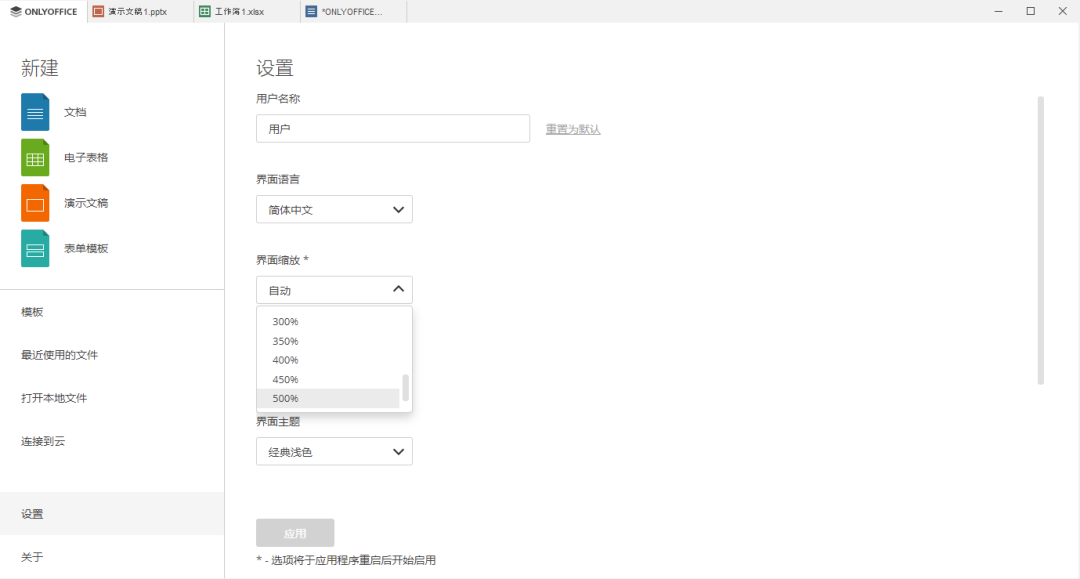Click the ONLYOFFICE logo

coord(43,11)
